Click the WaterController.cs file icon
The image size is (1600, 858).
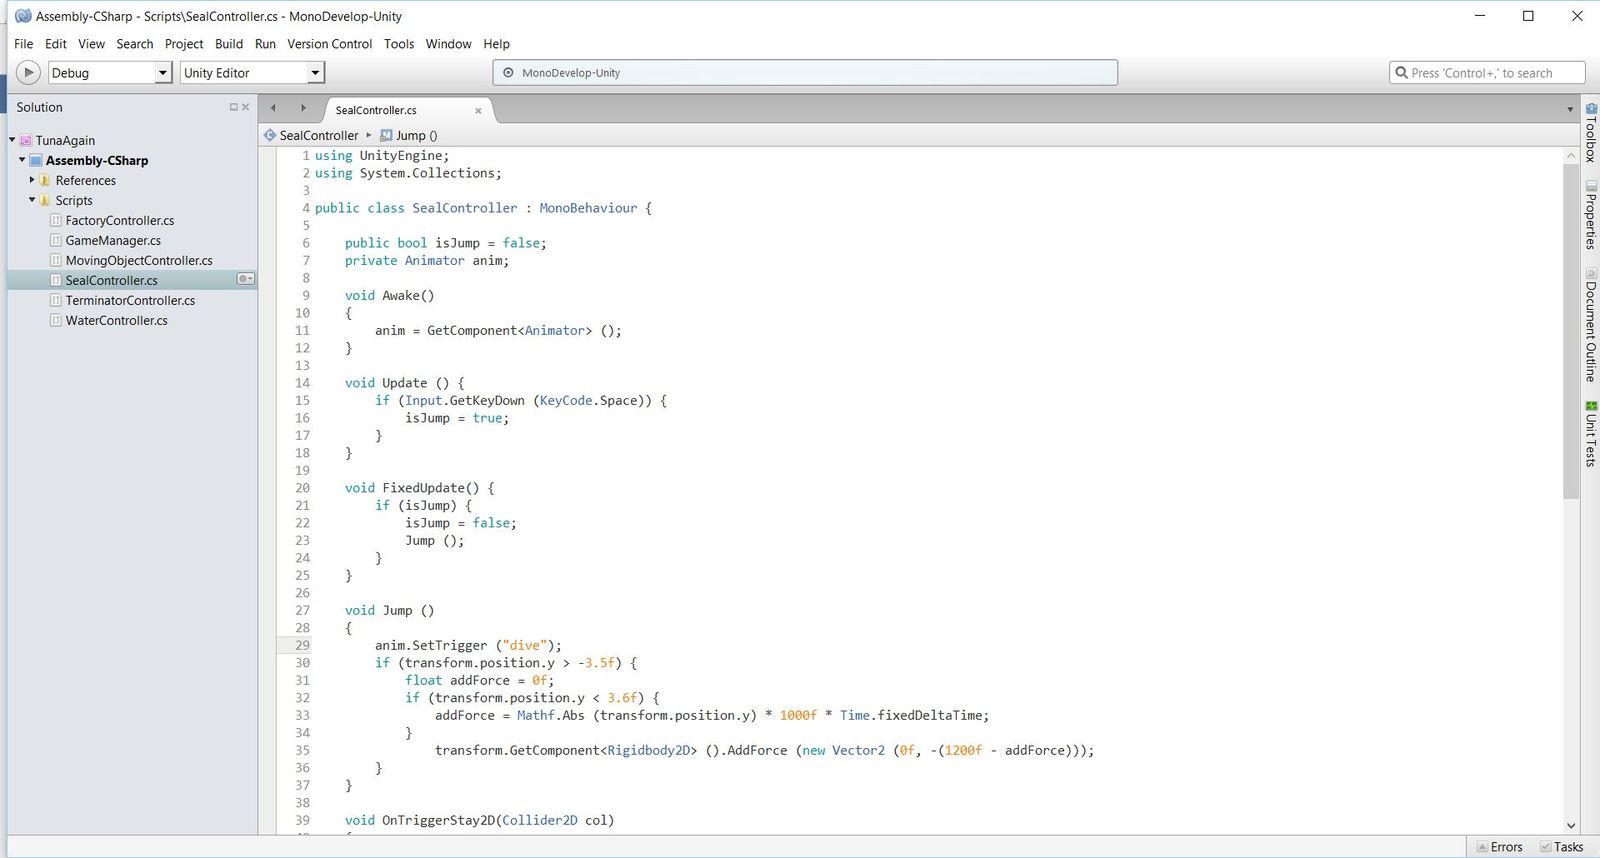click(x=56, y=321)
